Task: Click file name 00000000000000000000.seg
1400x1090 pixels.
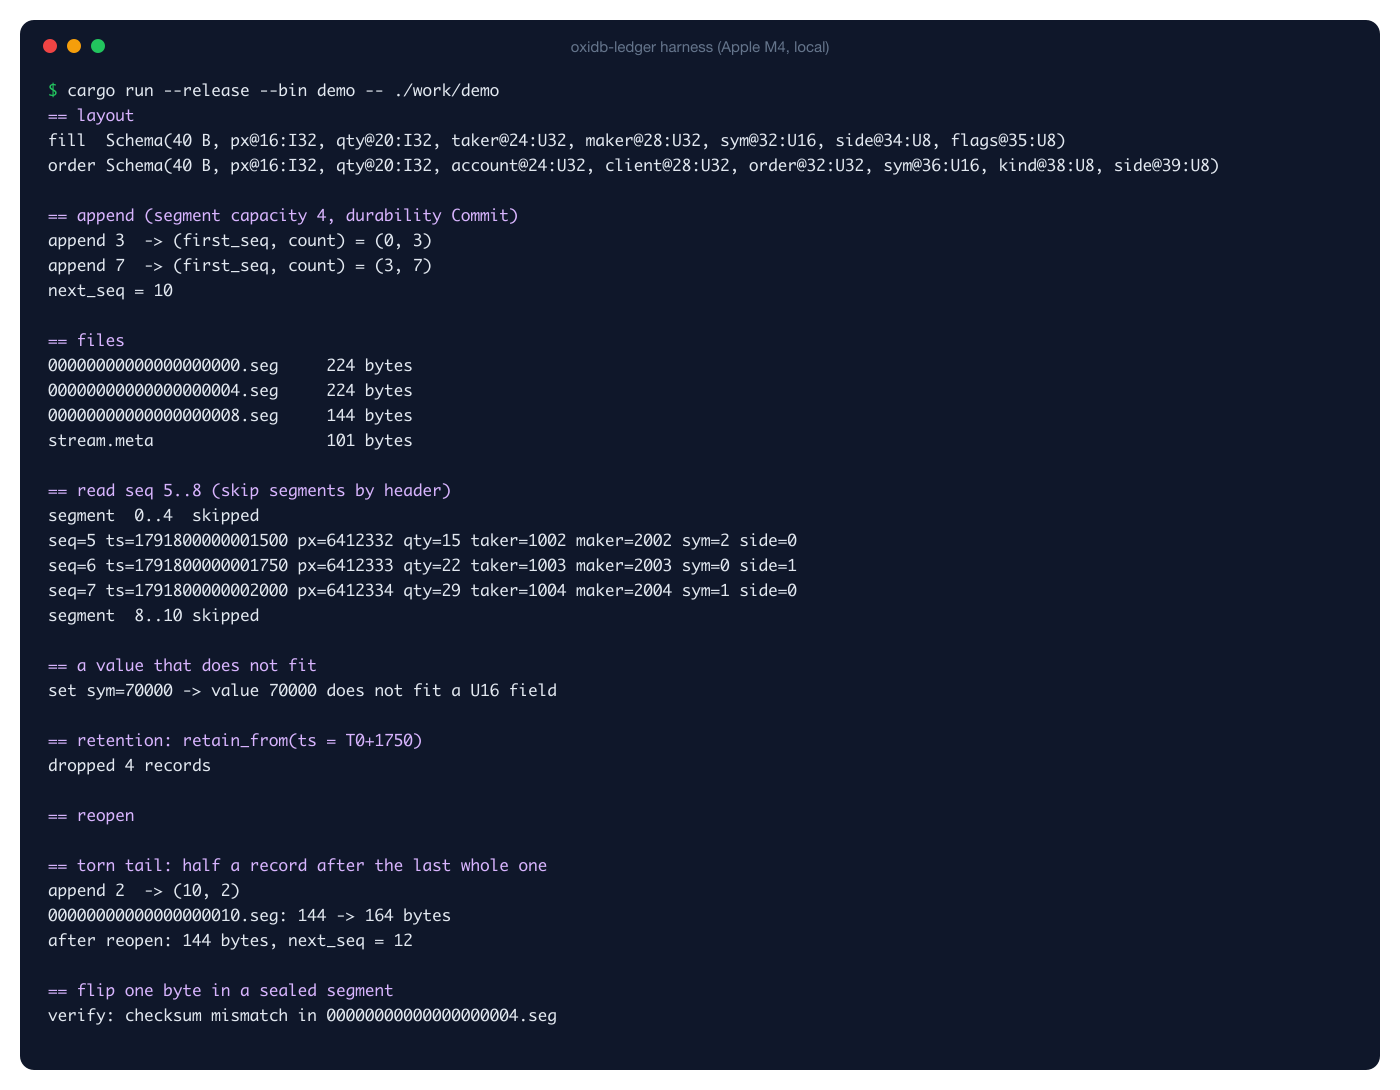Action: click(163, 366)
